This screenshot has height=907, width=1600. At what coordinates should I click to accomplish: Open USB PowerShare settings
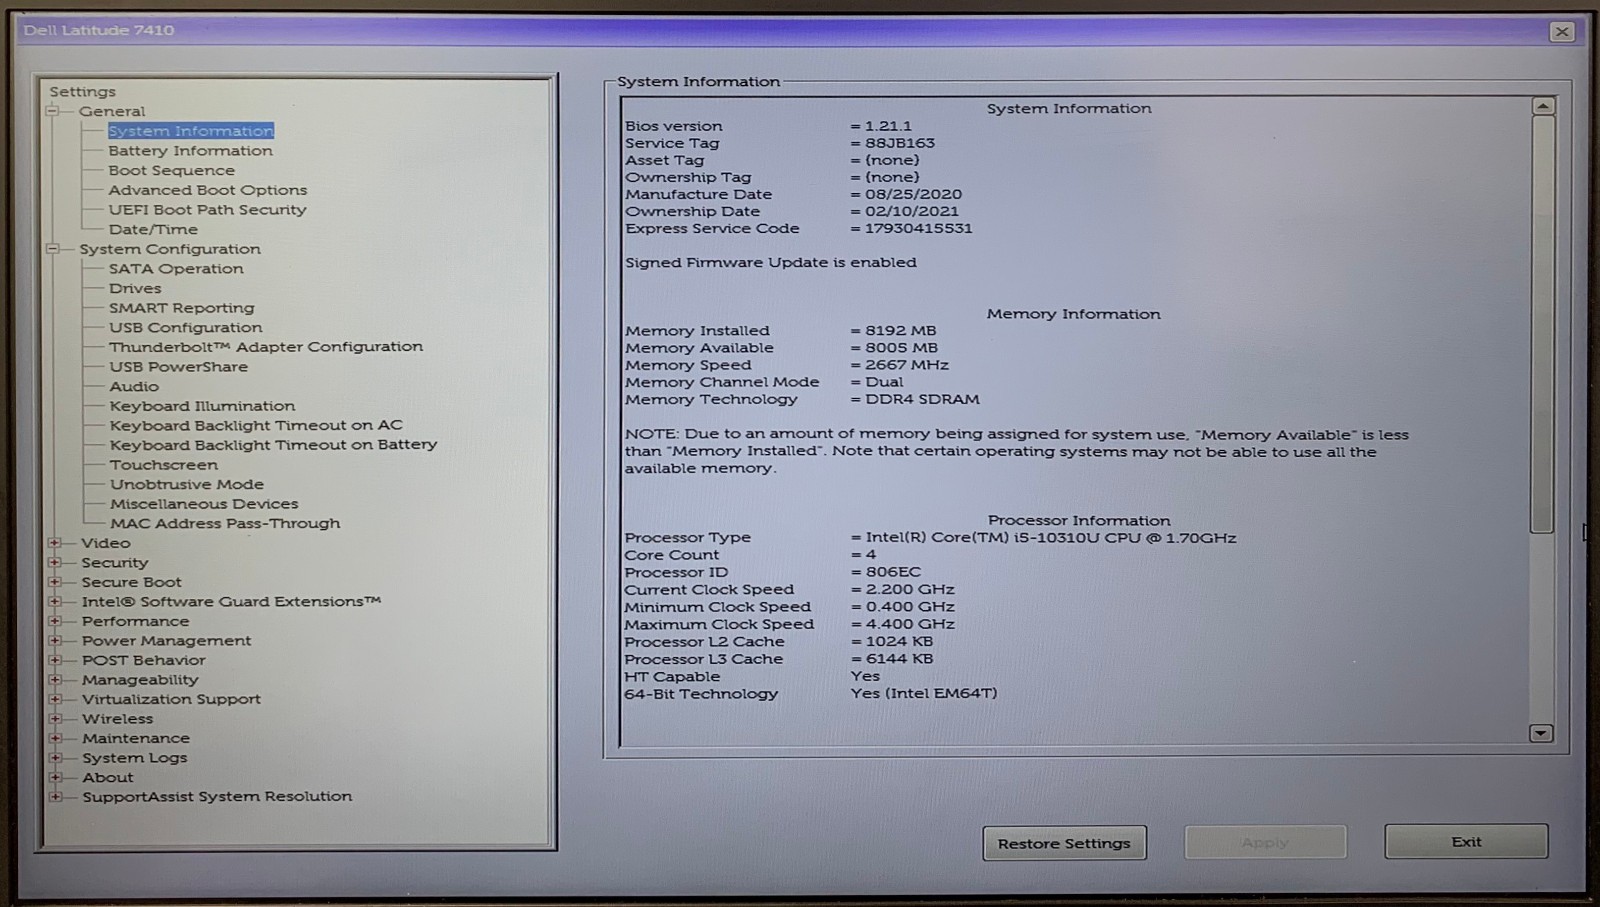coord(178,367)
